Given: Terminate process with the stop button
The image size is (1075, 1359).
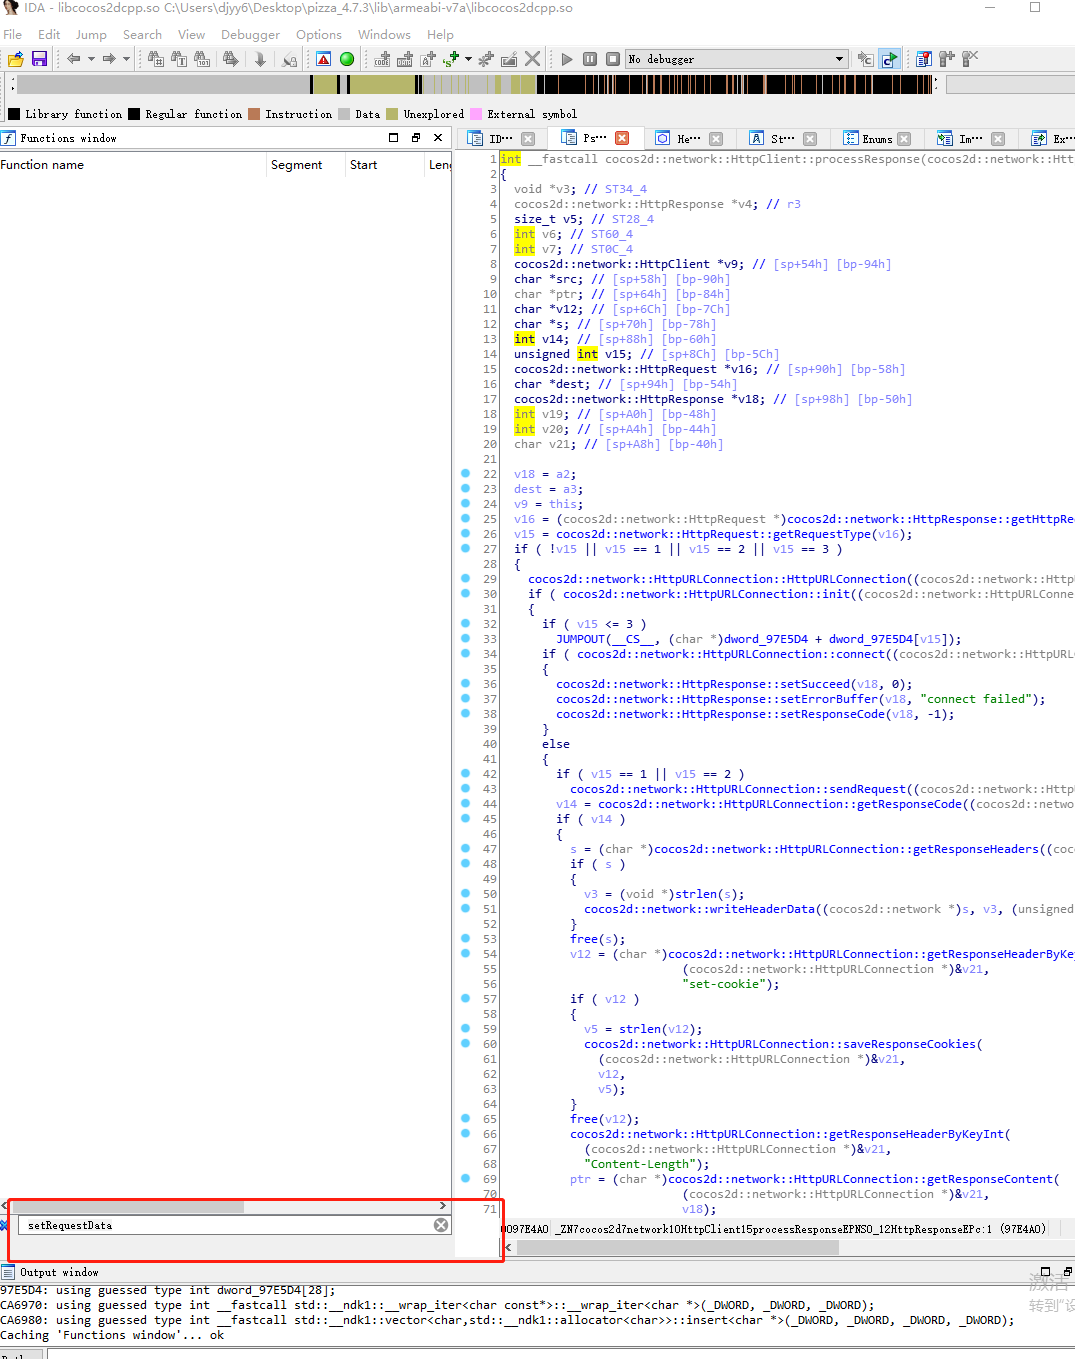Looking at the screenshot, I should pyautogui.click(x=613, y=59).
